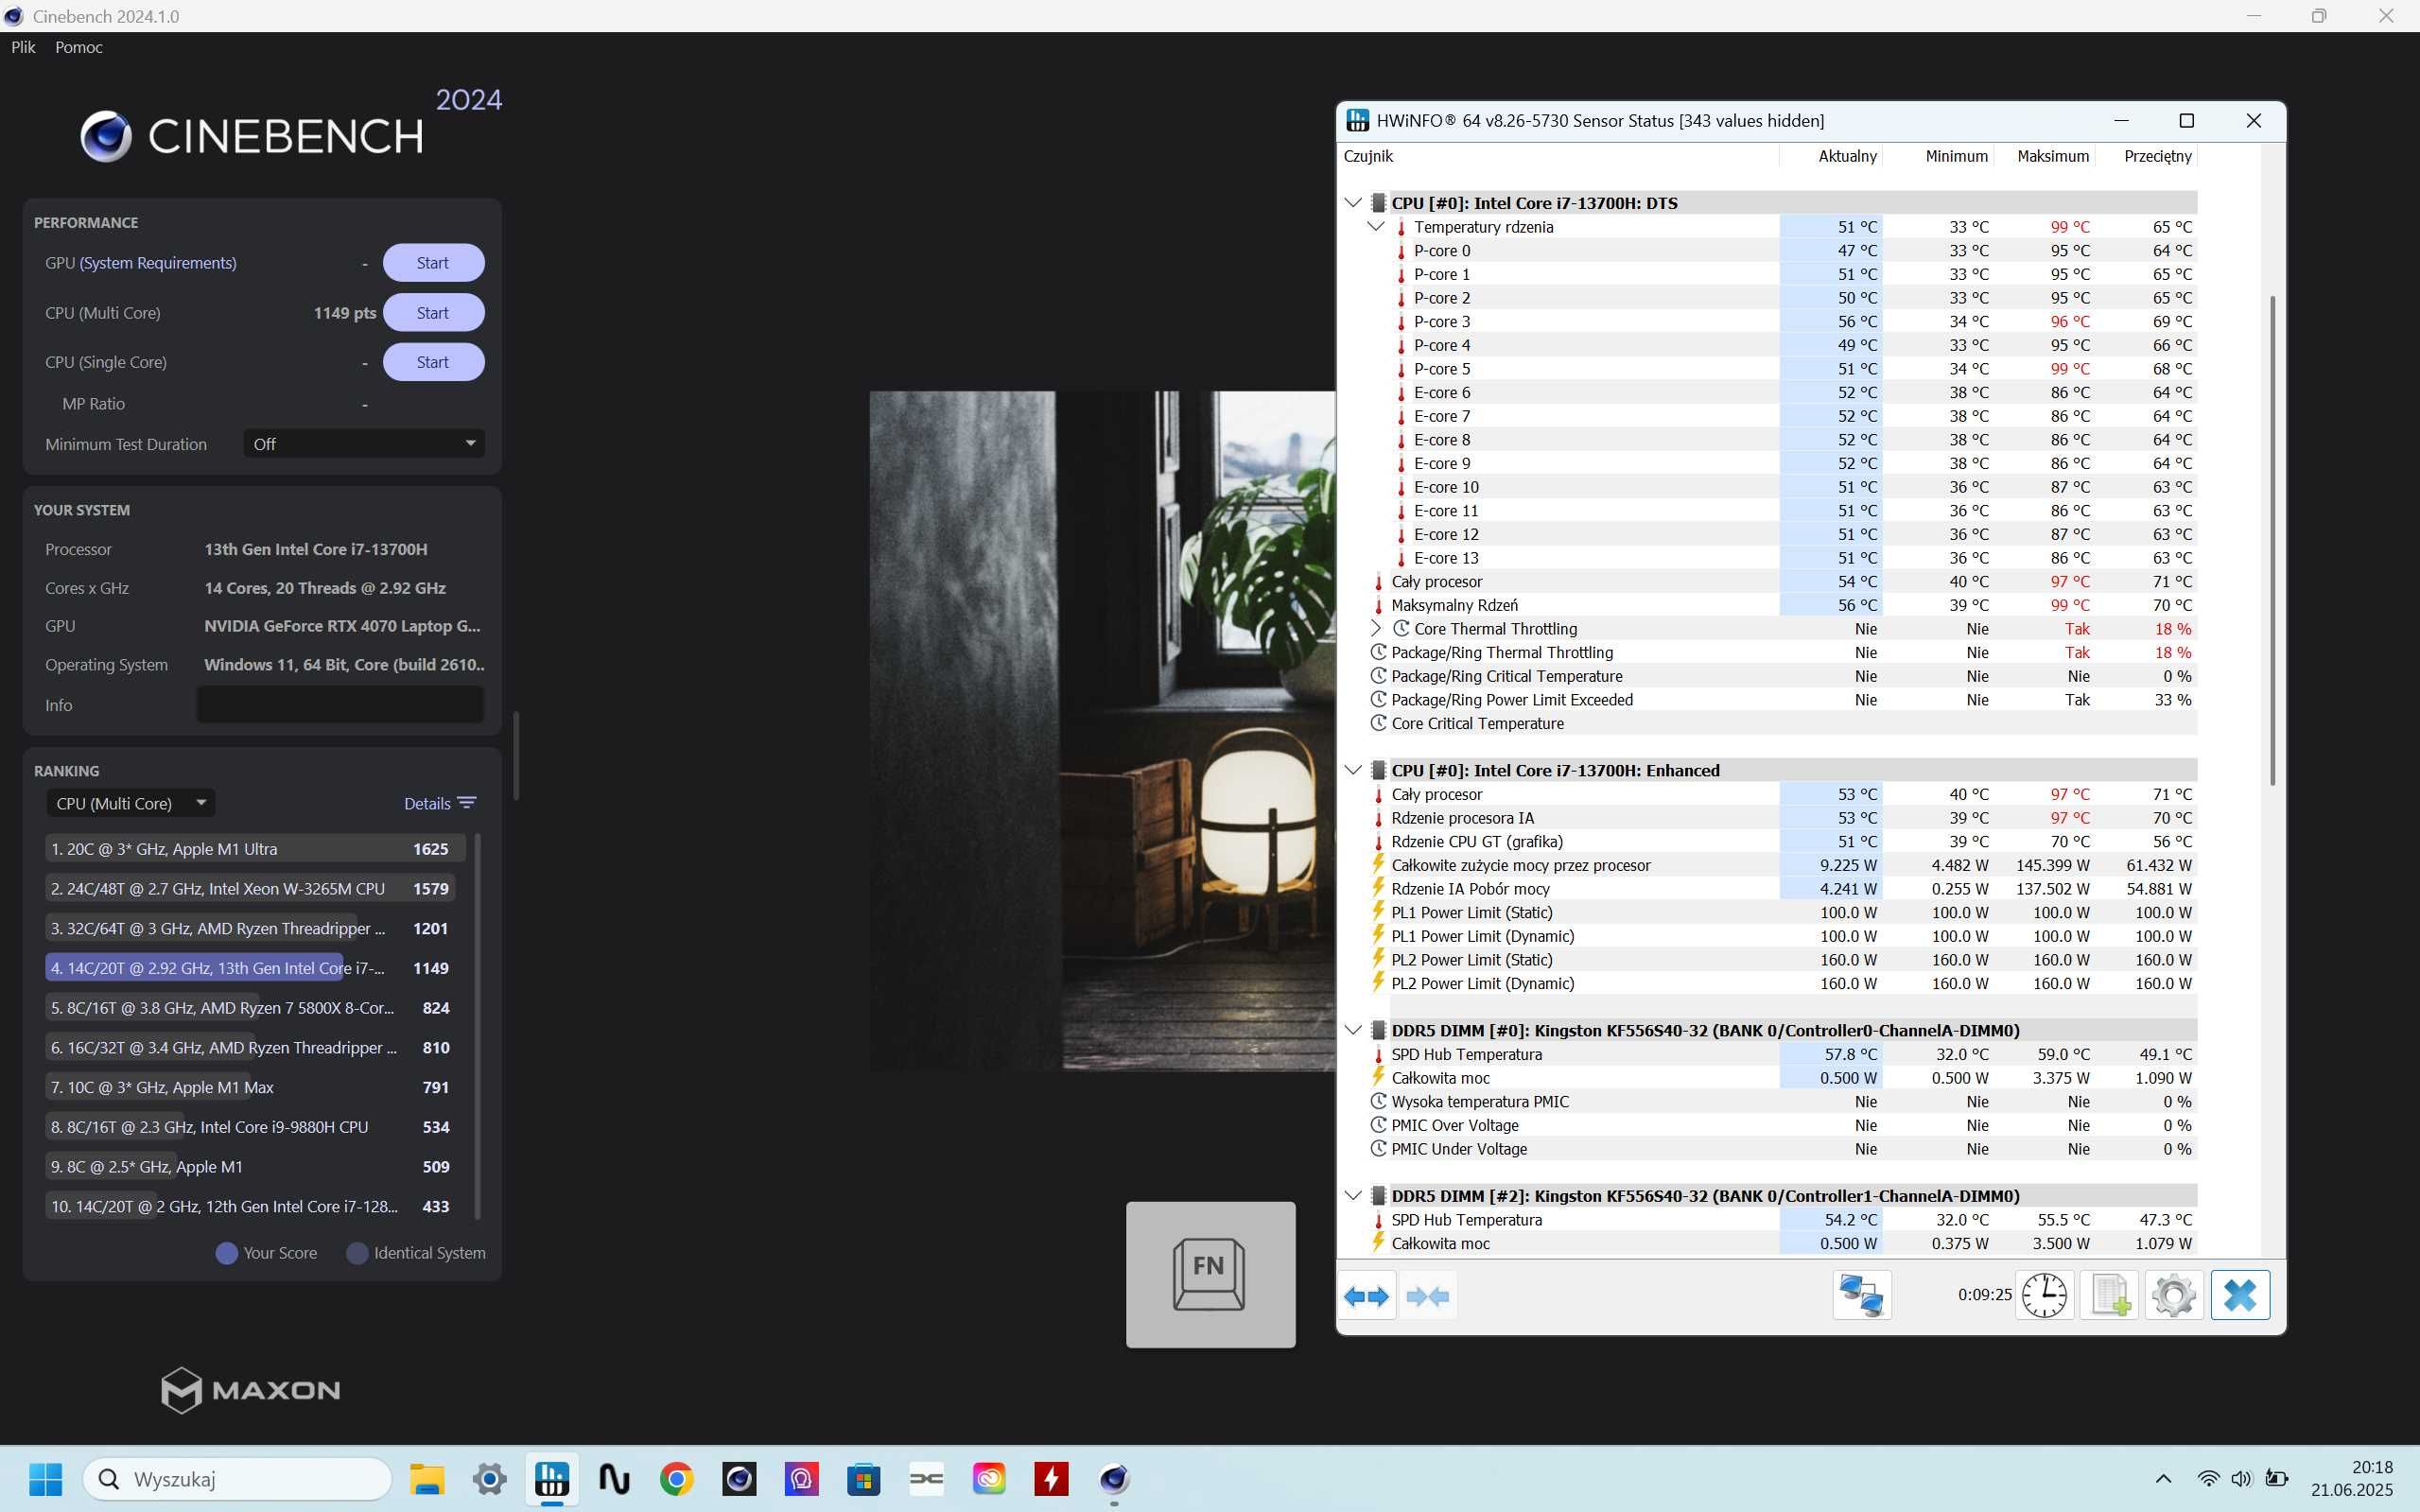2420x1512 pixels.
Task: Start the CPU (Single Core) benchmark
Action: (x=433, y=362)
